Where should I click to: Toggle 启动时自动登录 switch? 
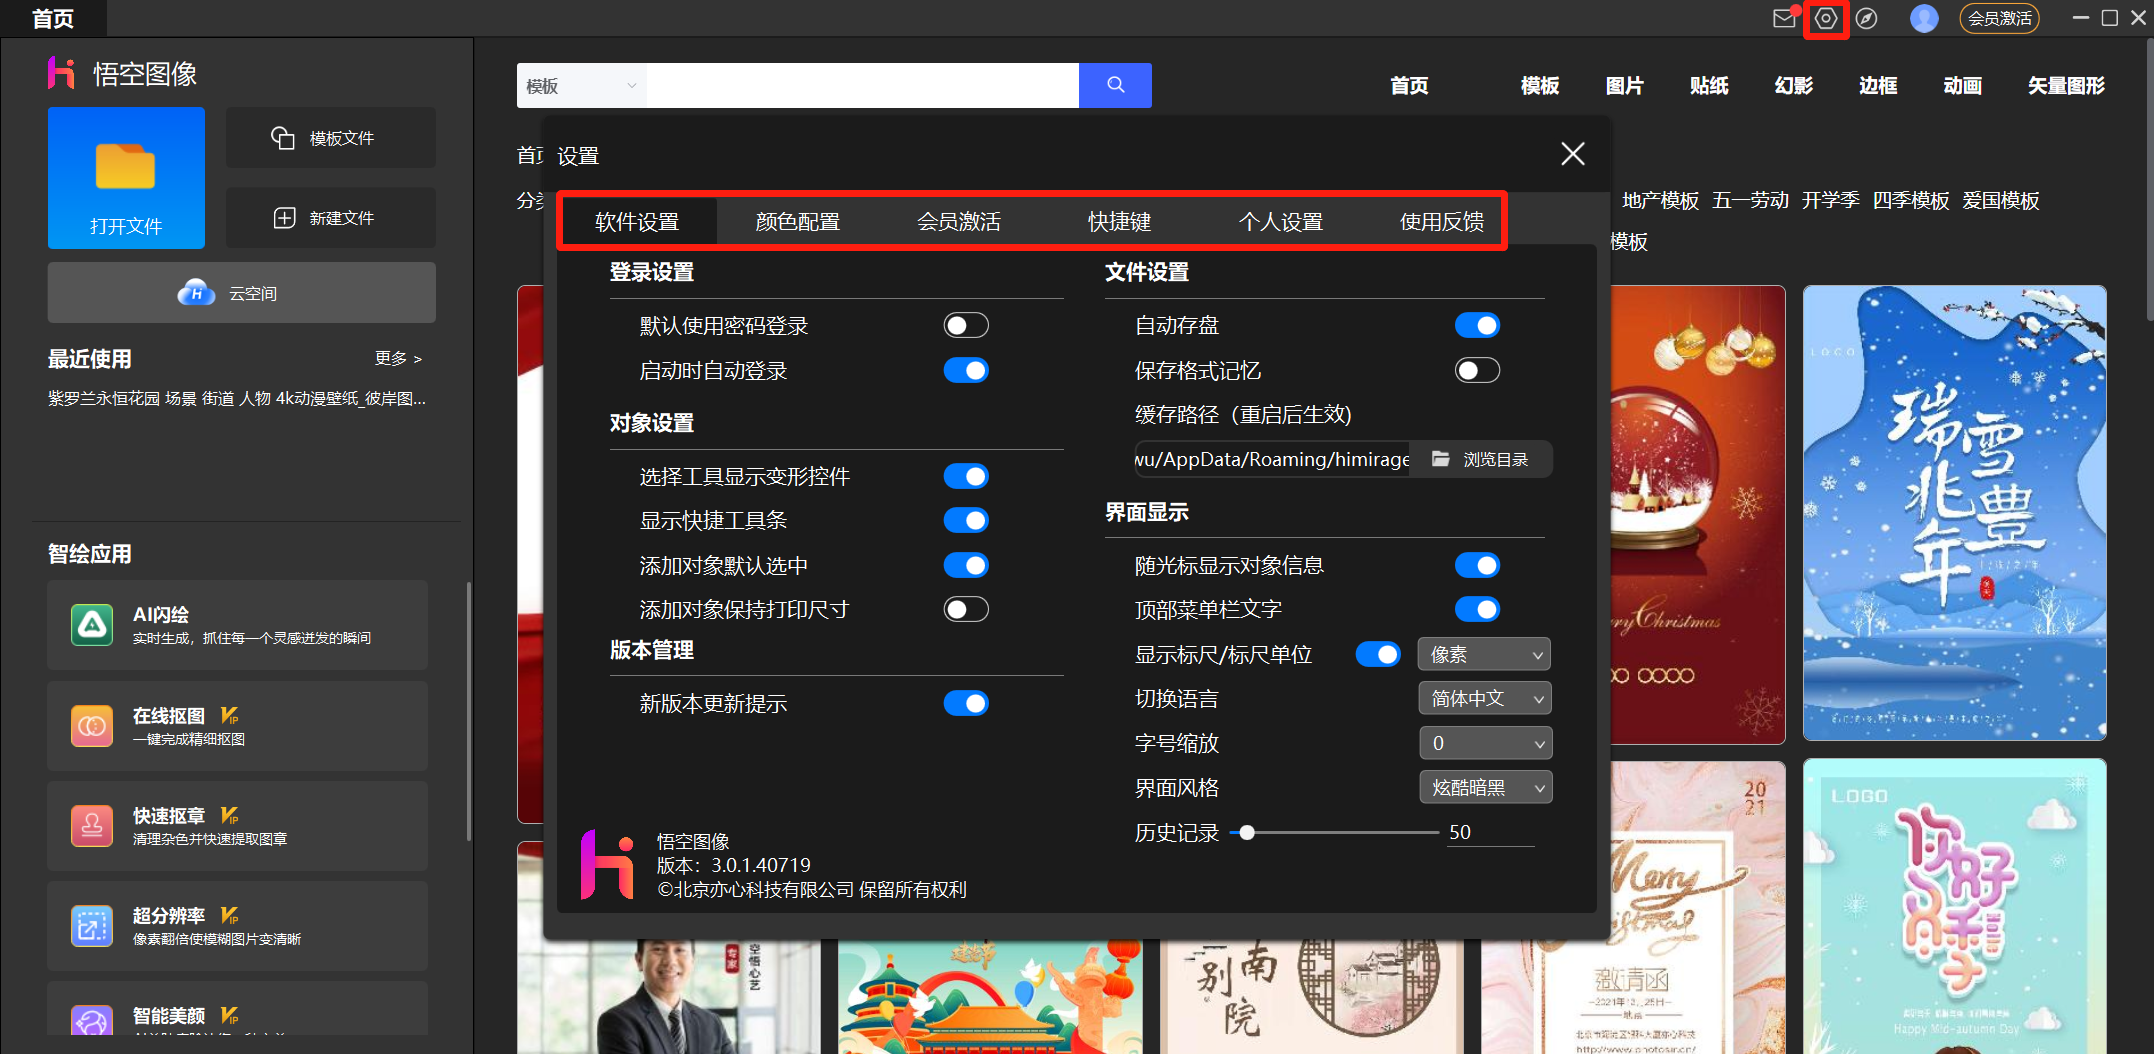966,371
